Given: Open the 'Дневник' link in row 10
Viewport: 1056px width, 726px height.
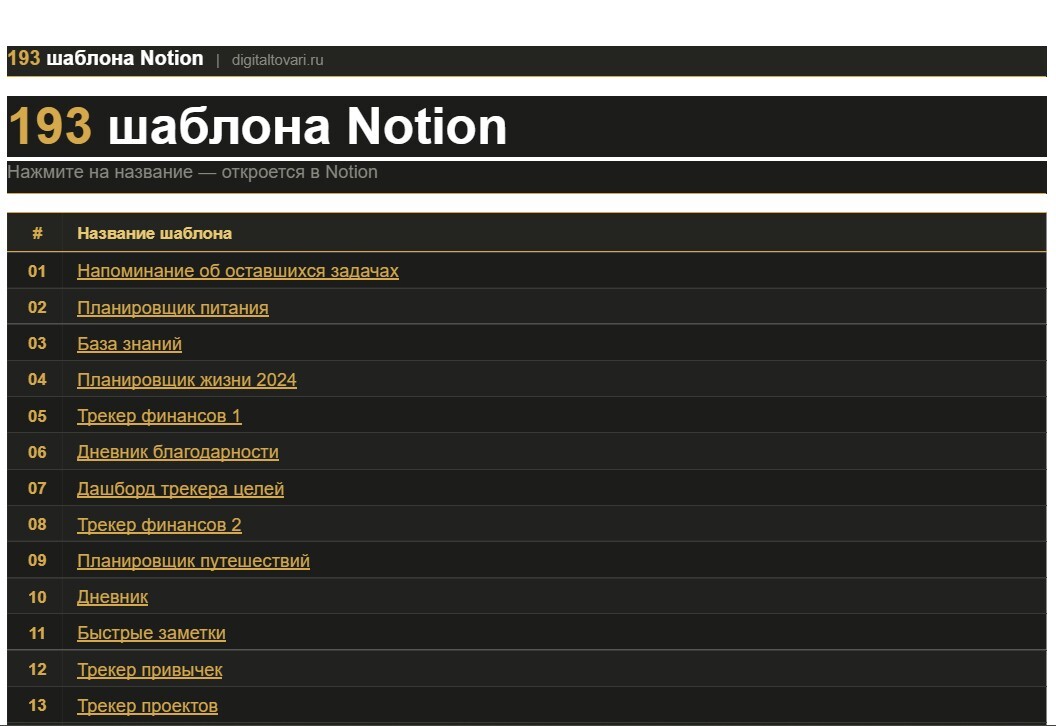Looking at the screenshot, I should pyautogui.click(x=112, y=597).
